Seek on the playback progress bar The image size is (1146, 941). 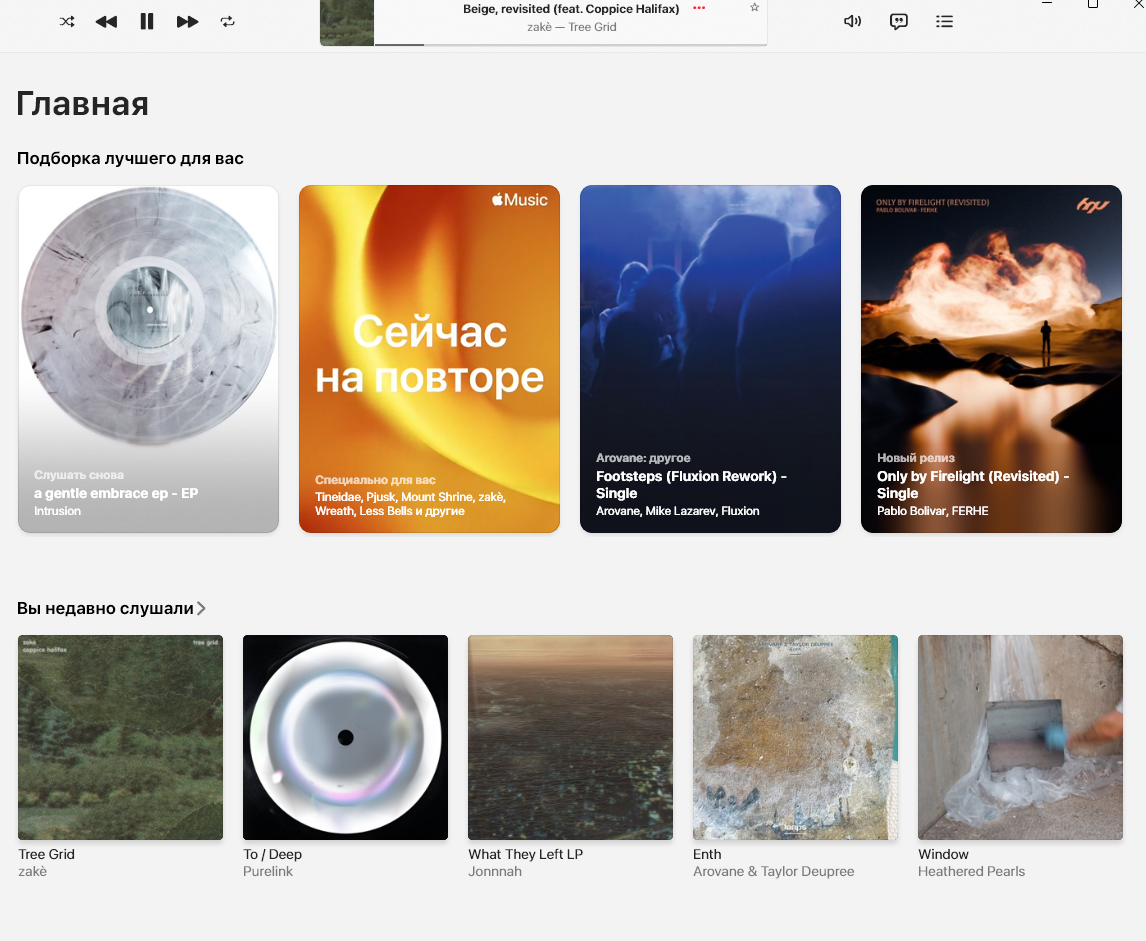571,45
